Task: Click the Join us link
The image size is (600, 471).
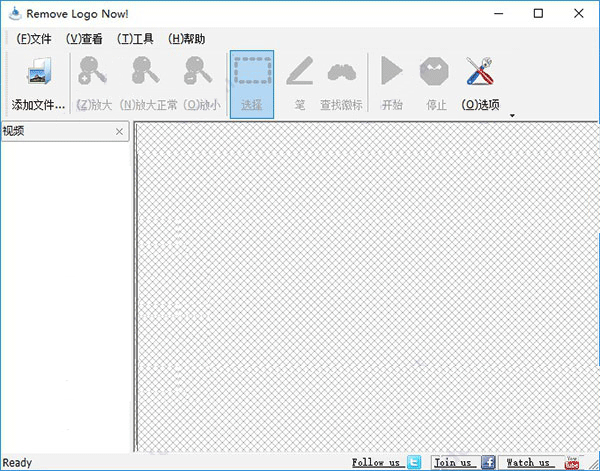Action: [x=453, y=462]
